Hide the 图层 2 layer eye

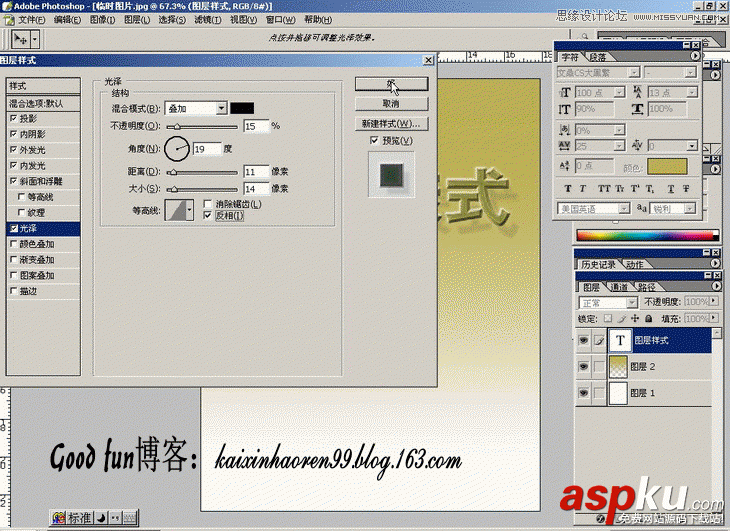tap(583, 367)
